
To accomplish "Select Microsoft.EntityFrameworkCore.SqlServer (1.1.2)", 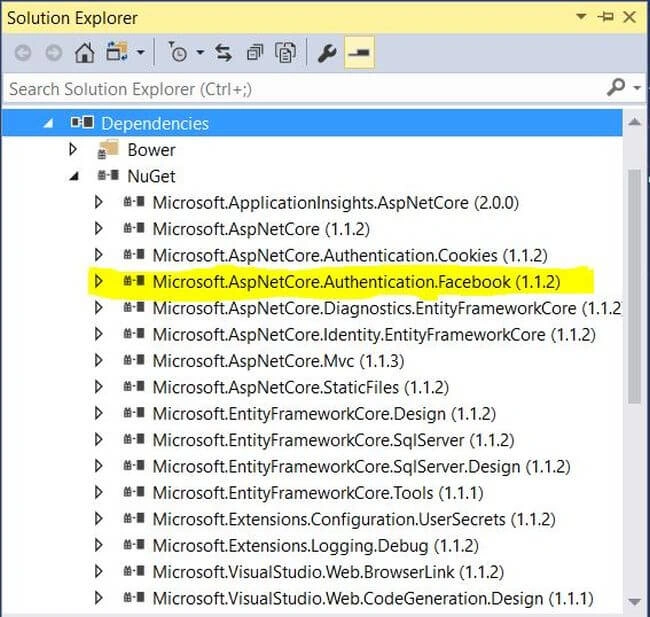I will pos(334,440).
